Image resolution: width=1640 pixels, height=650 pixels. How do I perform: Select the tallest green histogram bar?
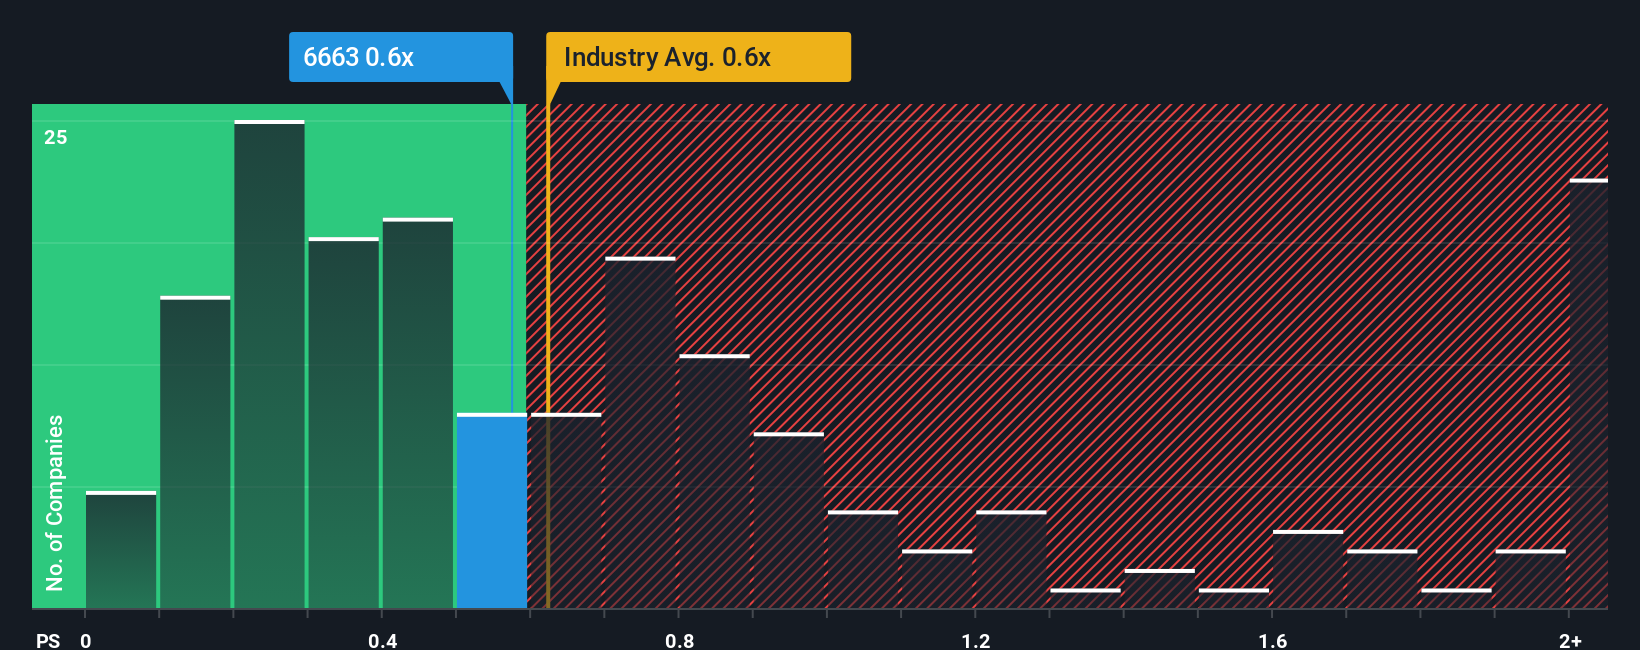pyautogui.click(x=269, y=365)
